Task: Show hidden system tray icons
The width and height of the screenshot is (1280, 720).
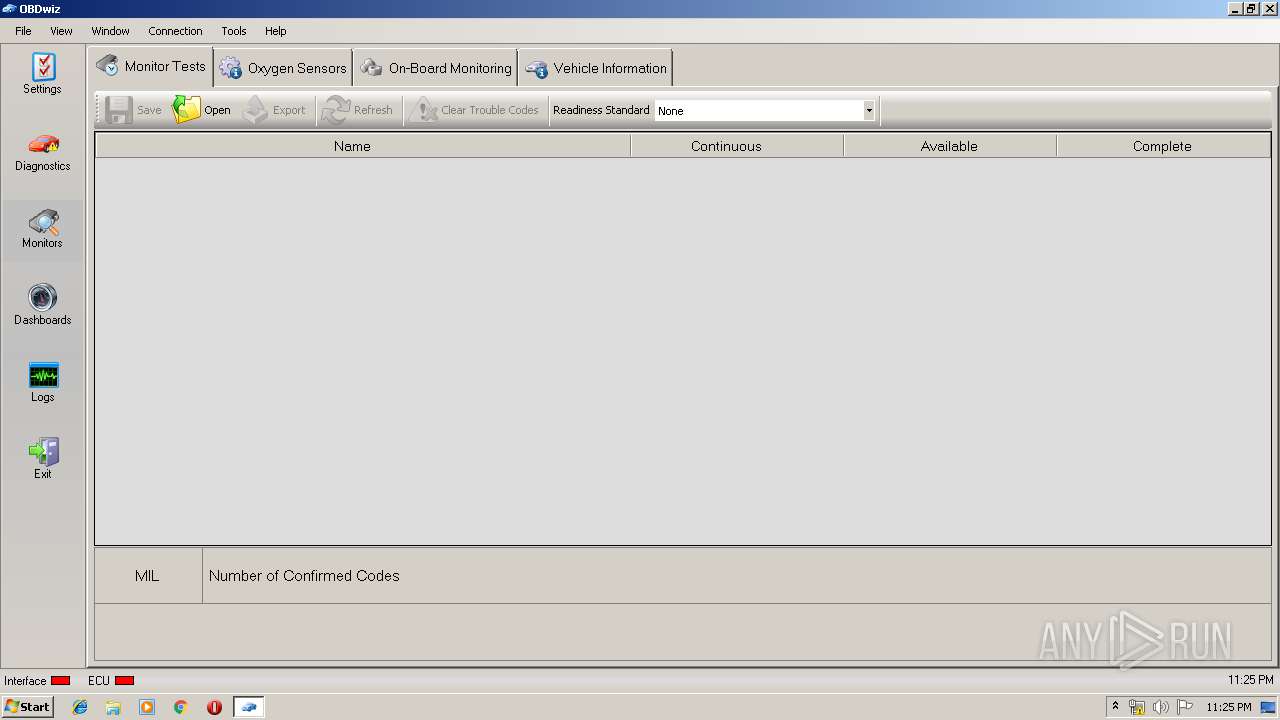Action: (x=1115, y=707)
